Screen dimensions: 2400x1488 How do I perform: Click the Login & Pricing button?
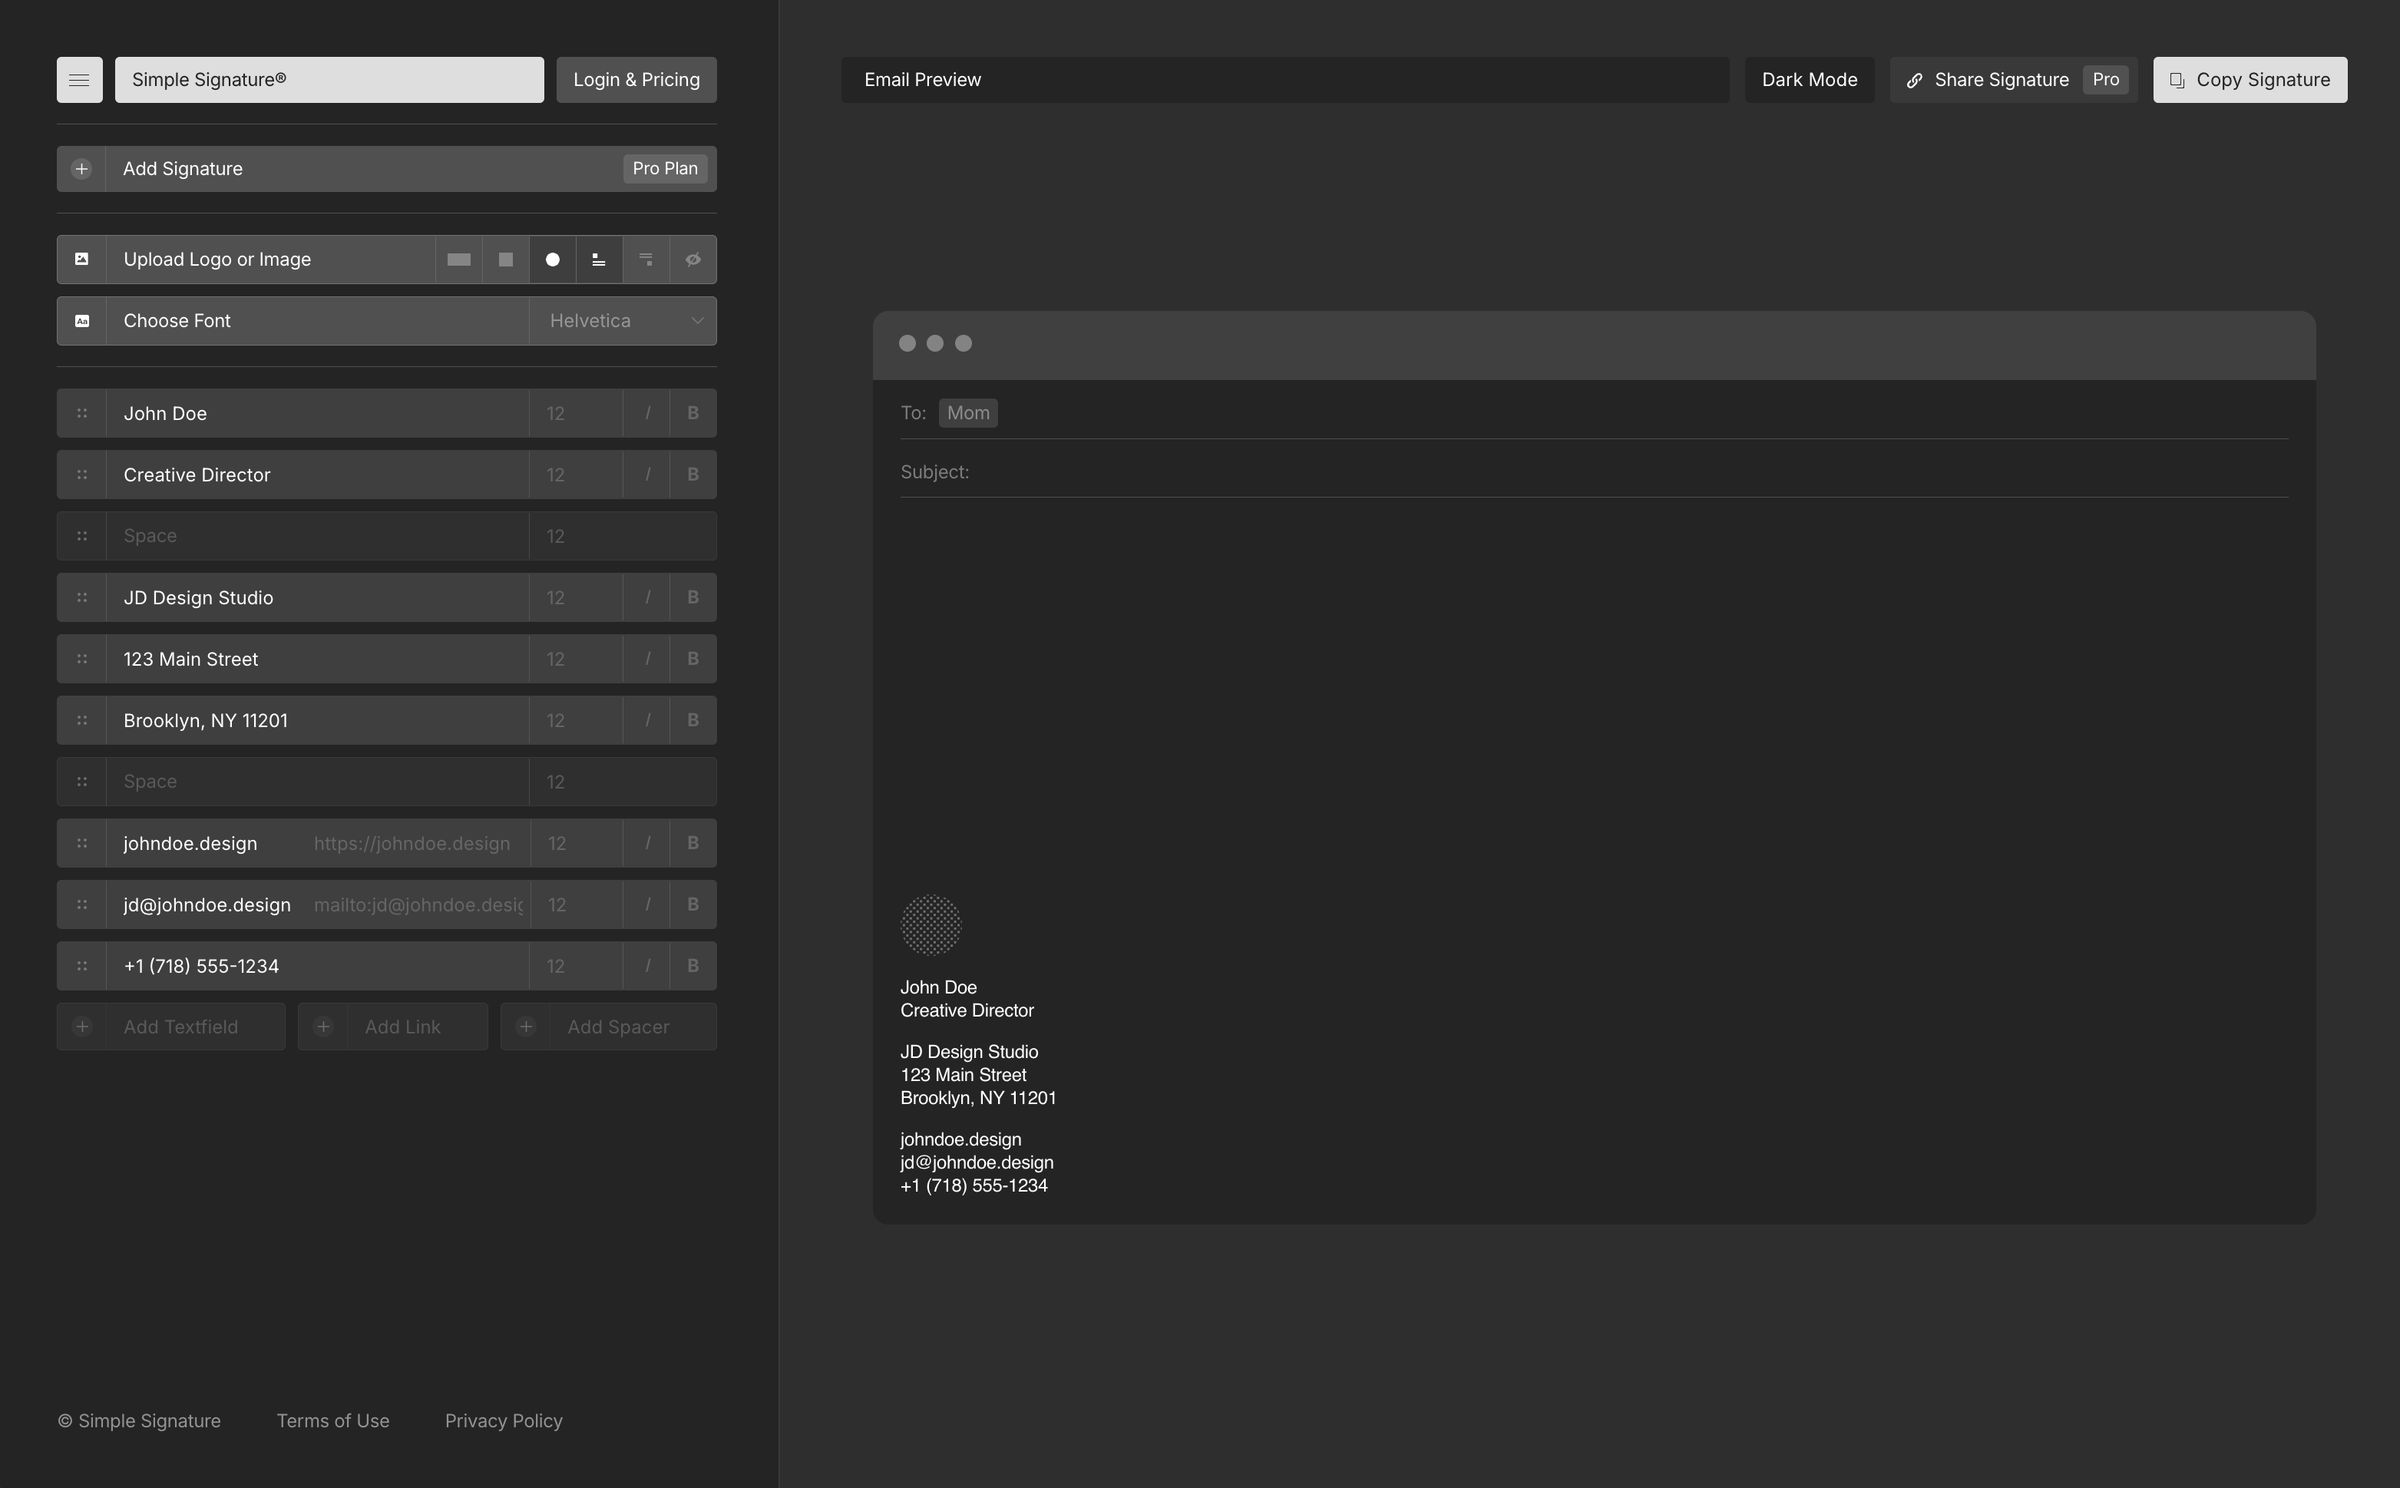coord(636,80)
